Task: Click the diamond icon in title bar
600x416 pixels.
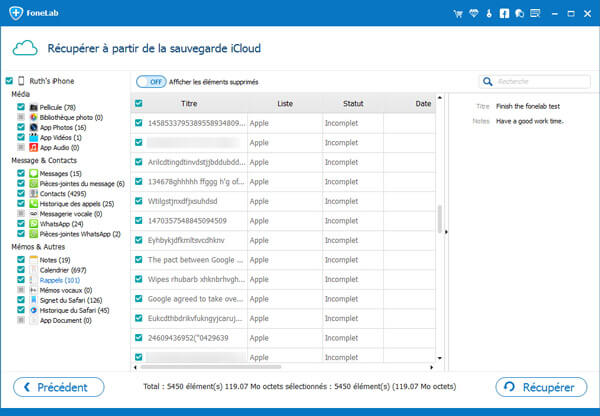Action: (x=474, y=14)
